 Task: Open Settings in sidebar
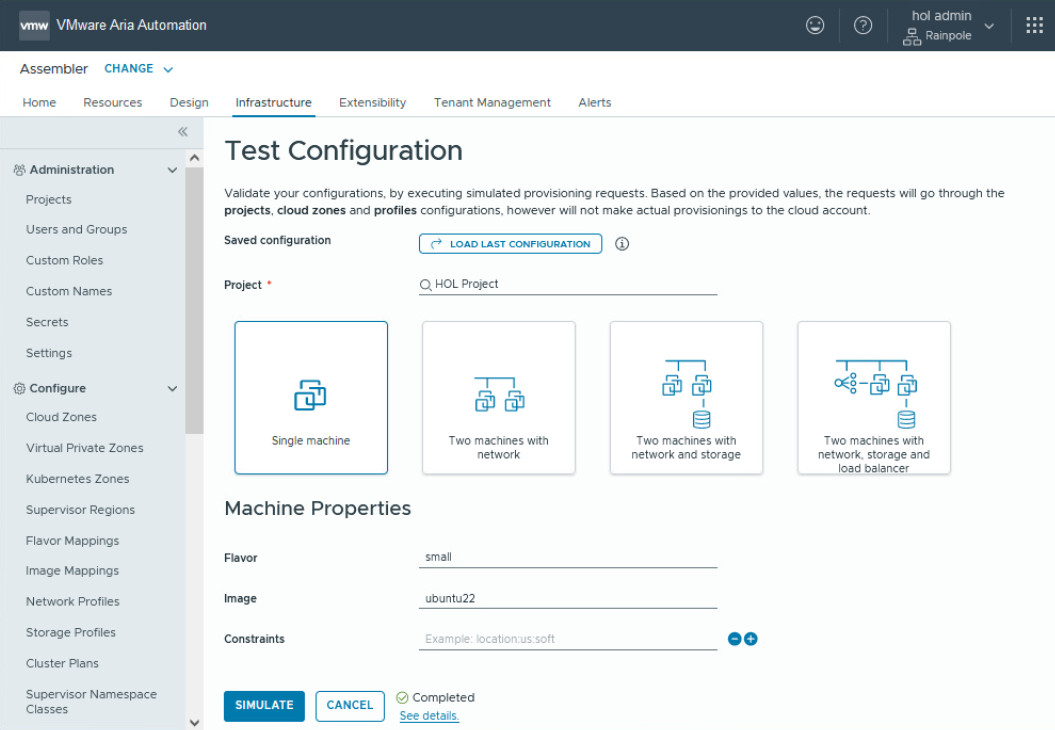(48, 354)
